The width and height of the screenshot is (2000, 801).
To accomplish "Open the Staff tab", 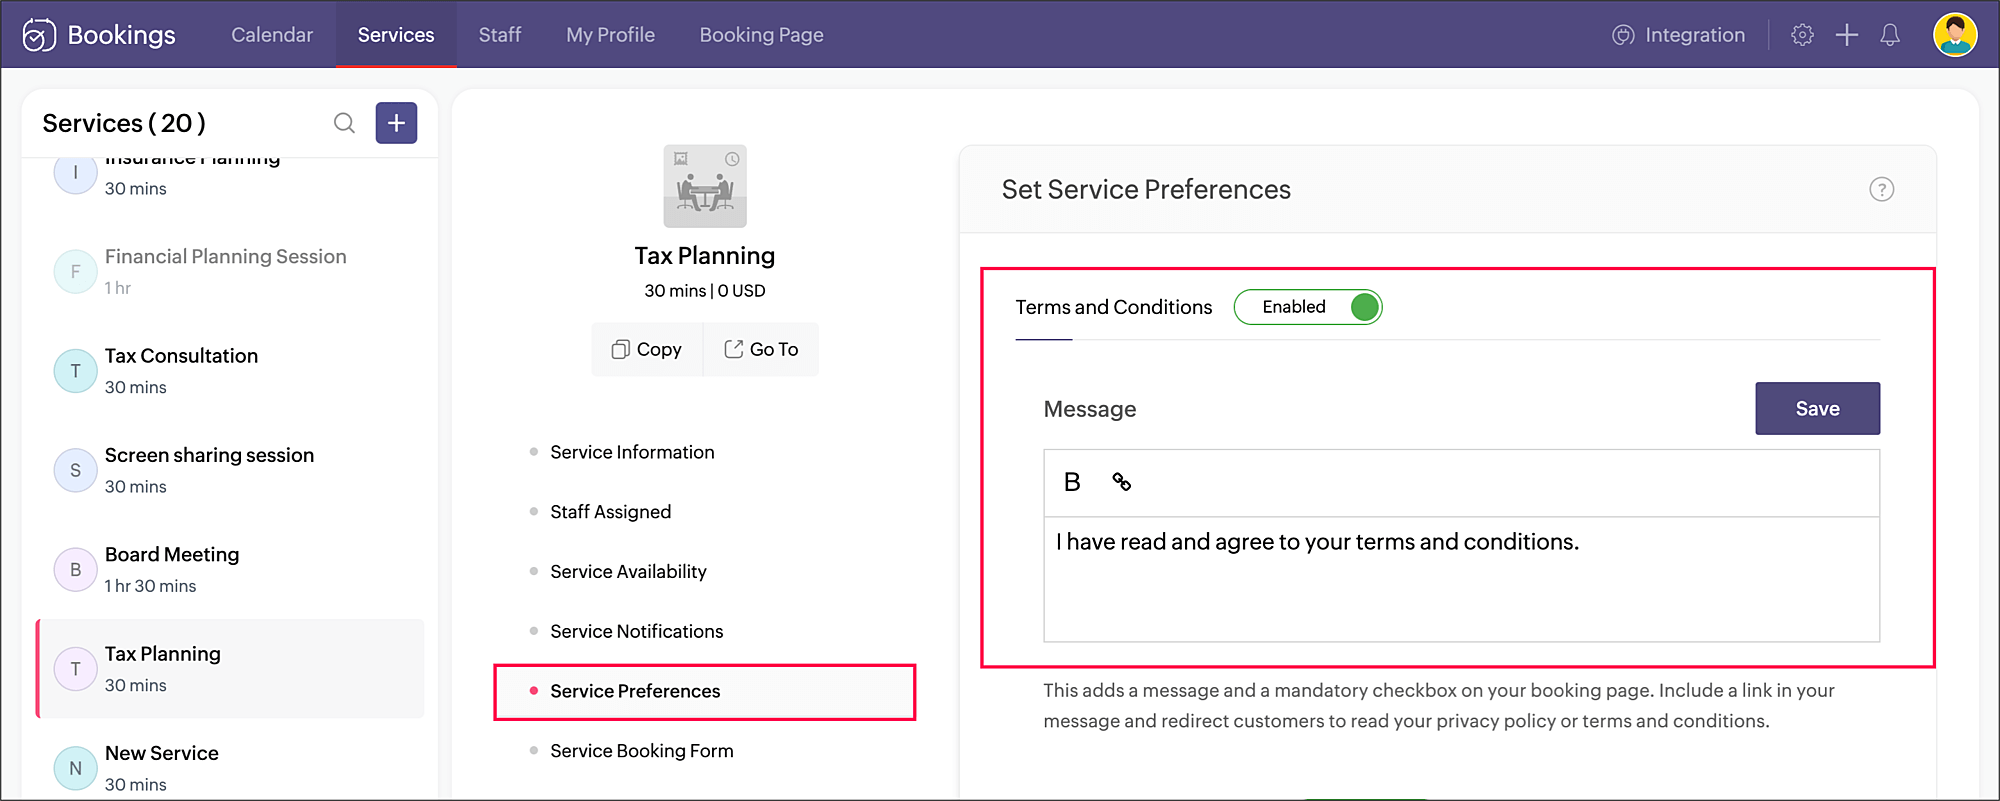I will (x=500, y=35).
